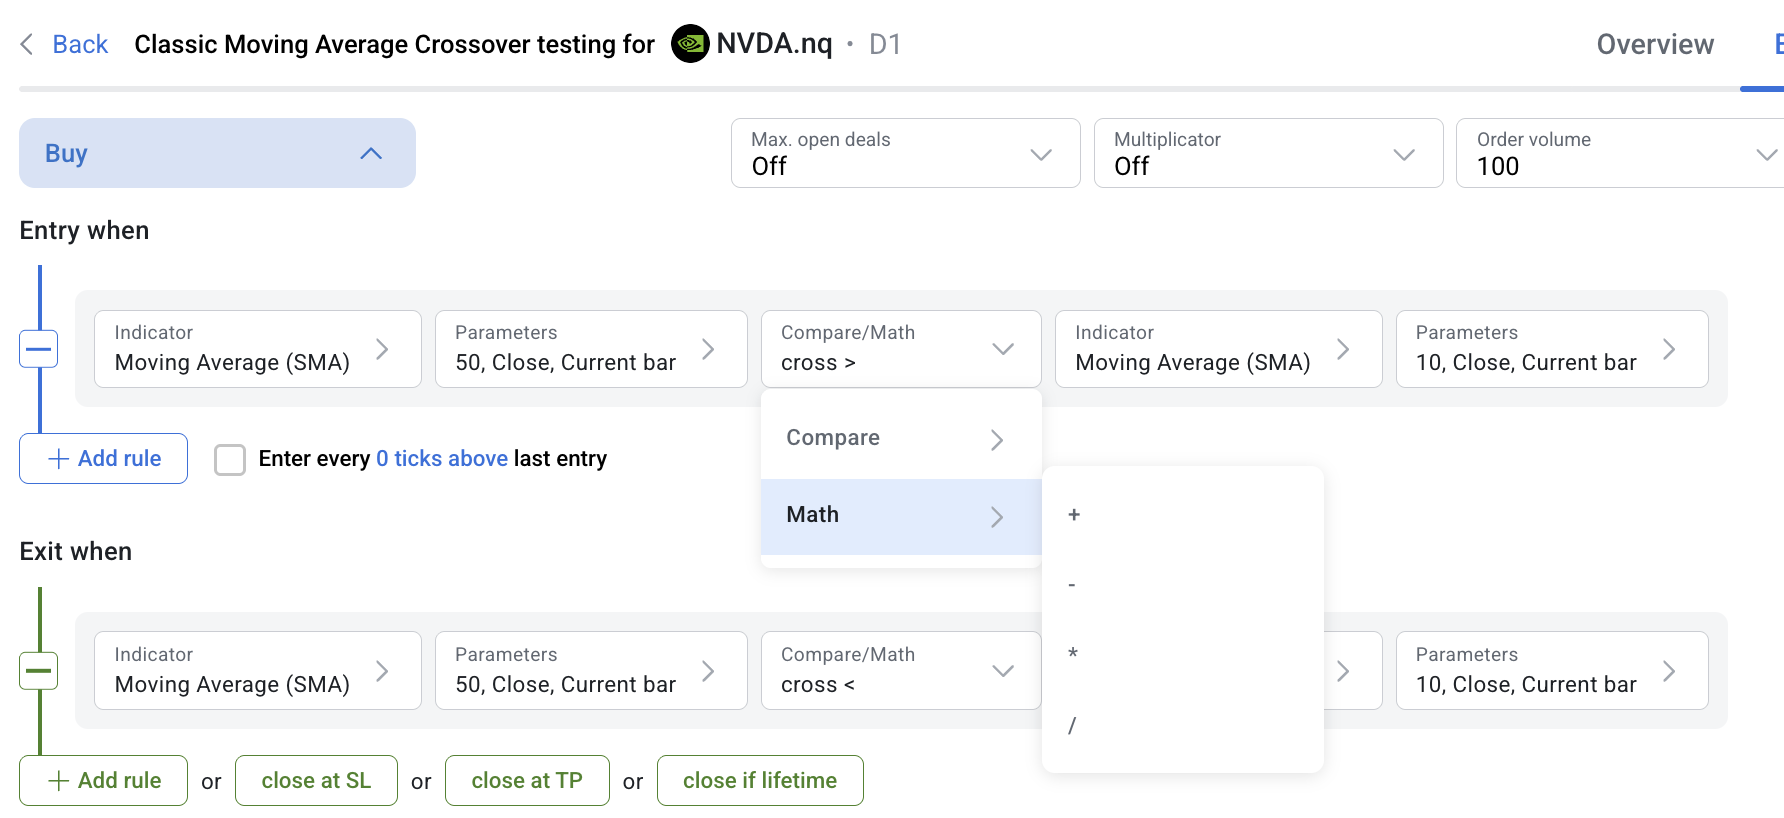Image resolution: width=1784 pixels, height=818 pixels.
Task: Select the Math submenu item
Action: tap(900, 516)
